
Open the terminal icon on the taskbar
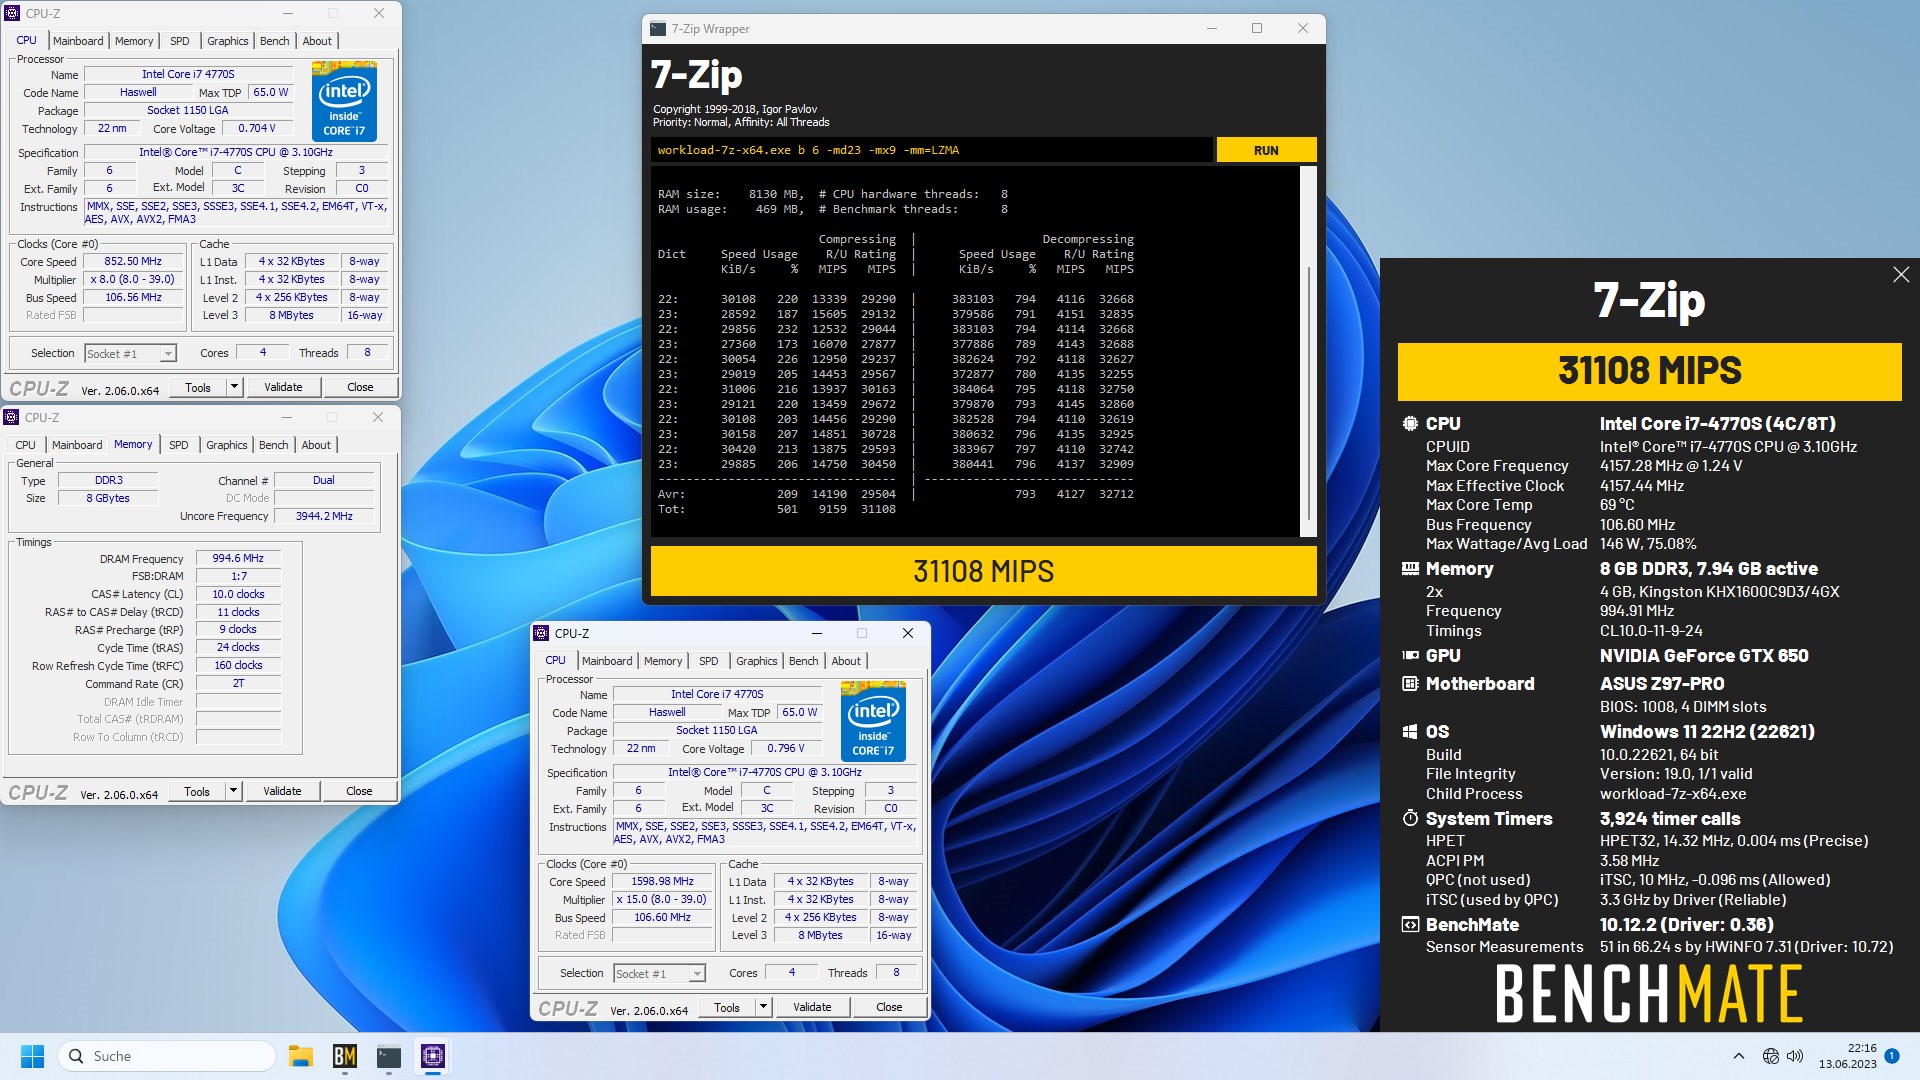click(389, 1056)
